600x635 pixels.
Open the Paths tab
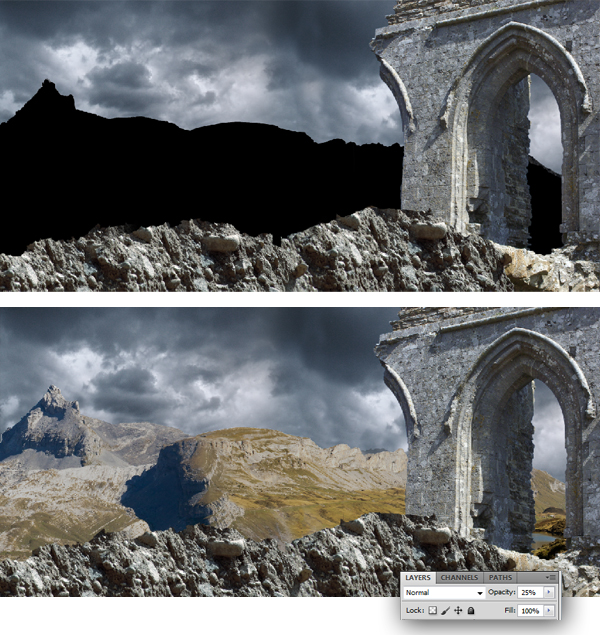pyautogui.click(x=501, y=578)
